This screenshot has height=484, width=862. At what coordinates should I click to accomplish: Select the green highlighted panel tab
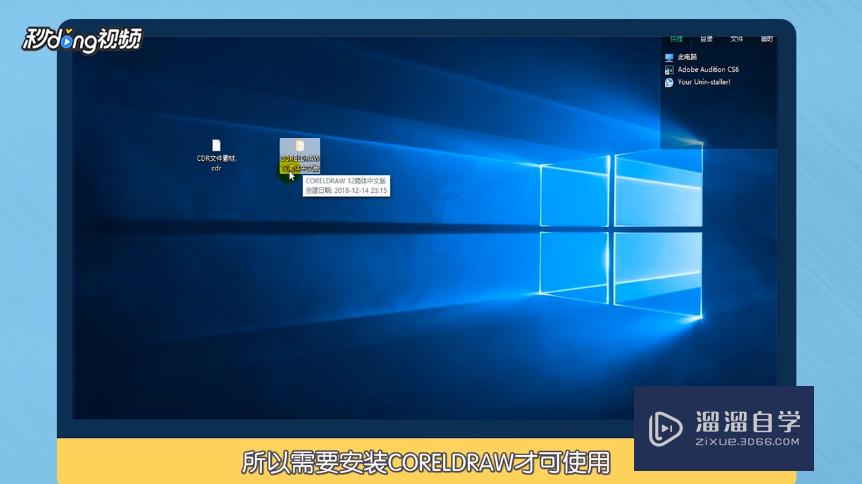click(676, 39)
